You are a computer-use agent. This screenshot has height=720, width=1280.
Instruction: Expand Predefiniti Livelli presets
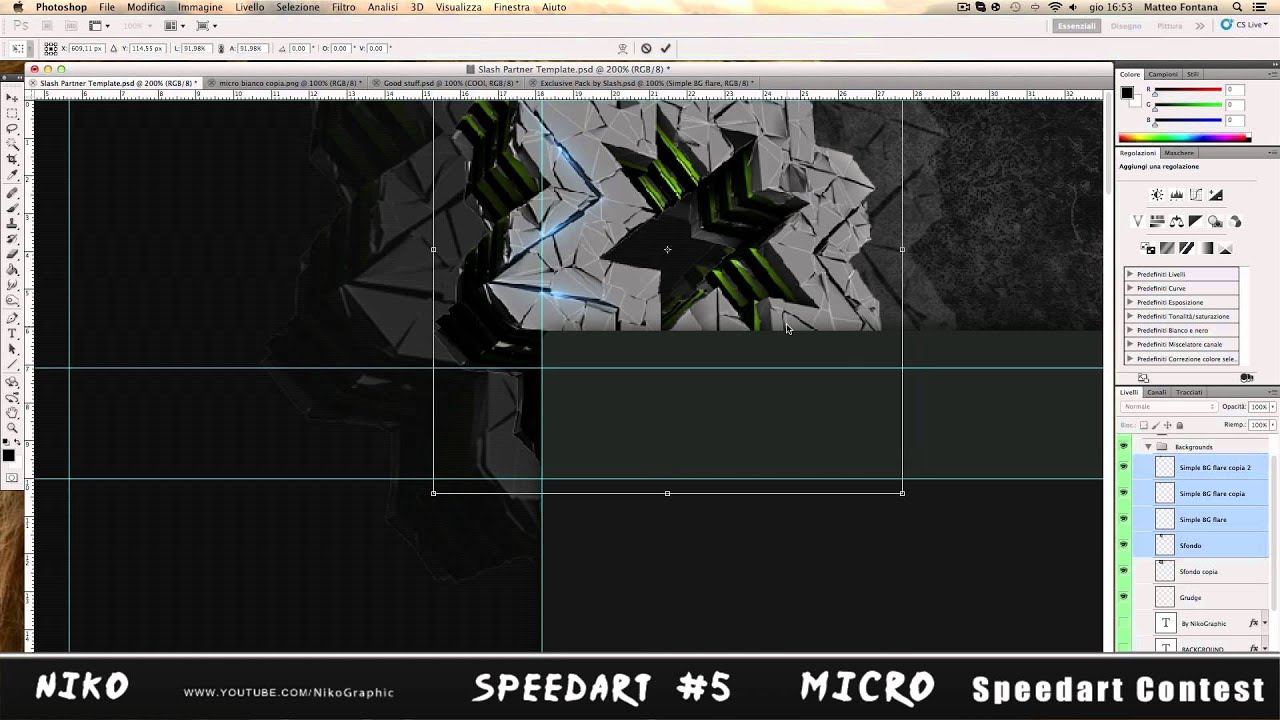1131,274
